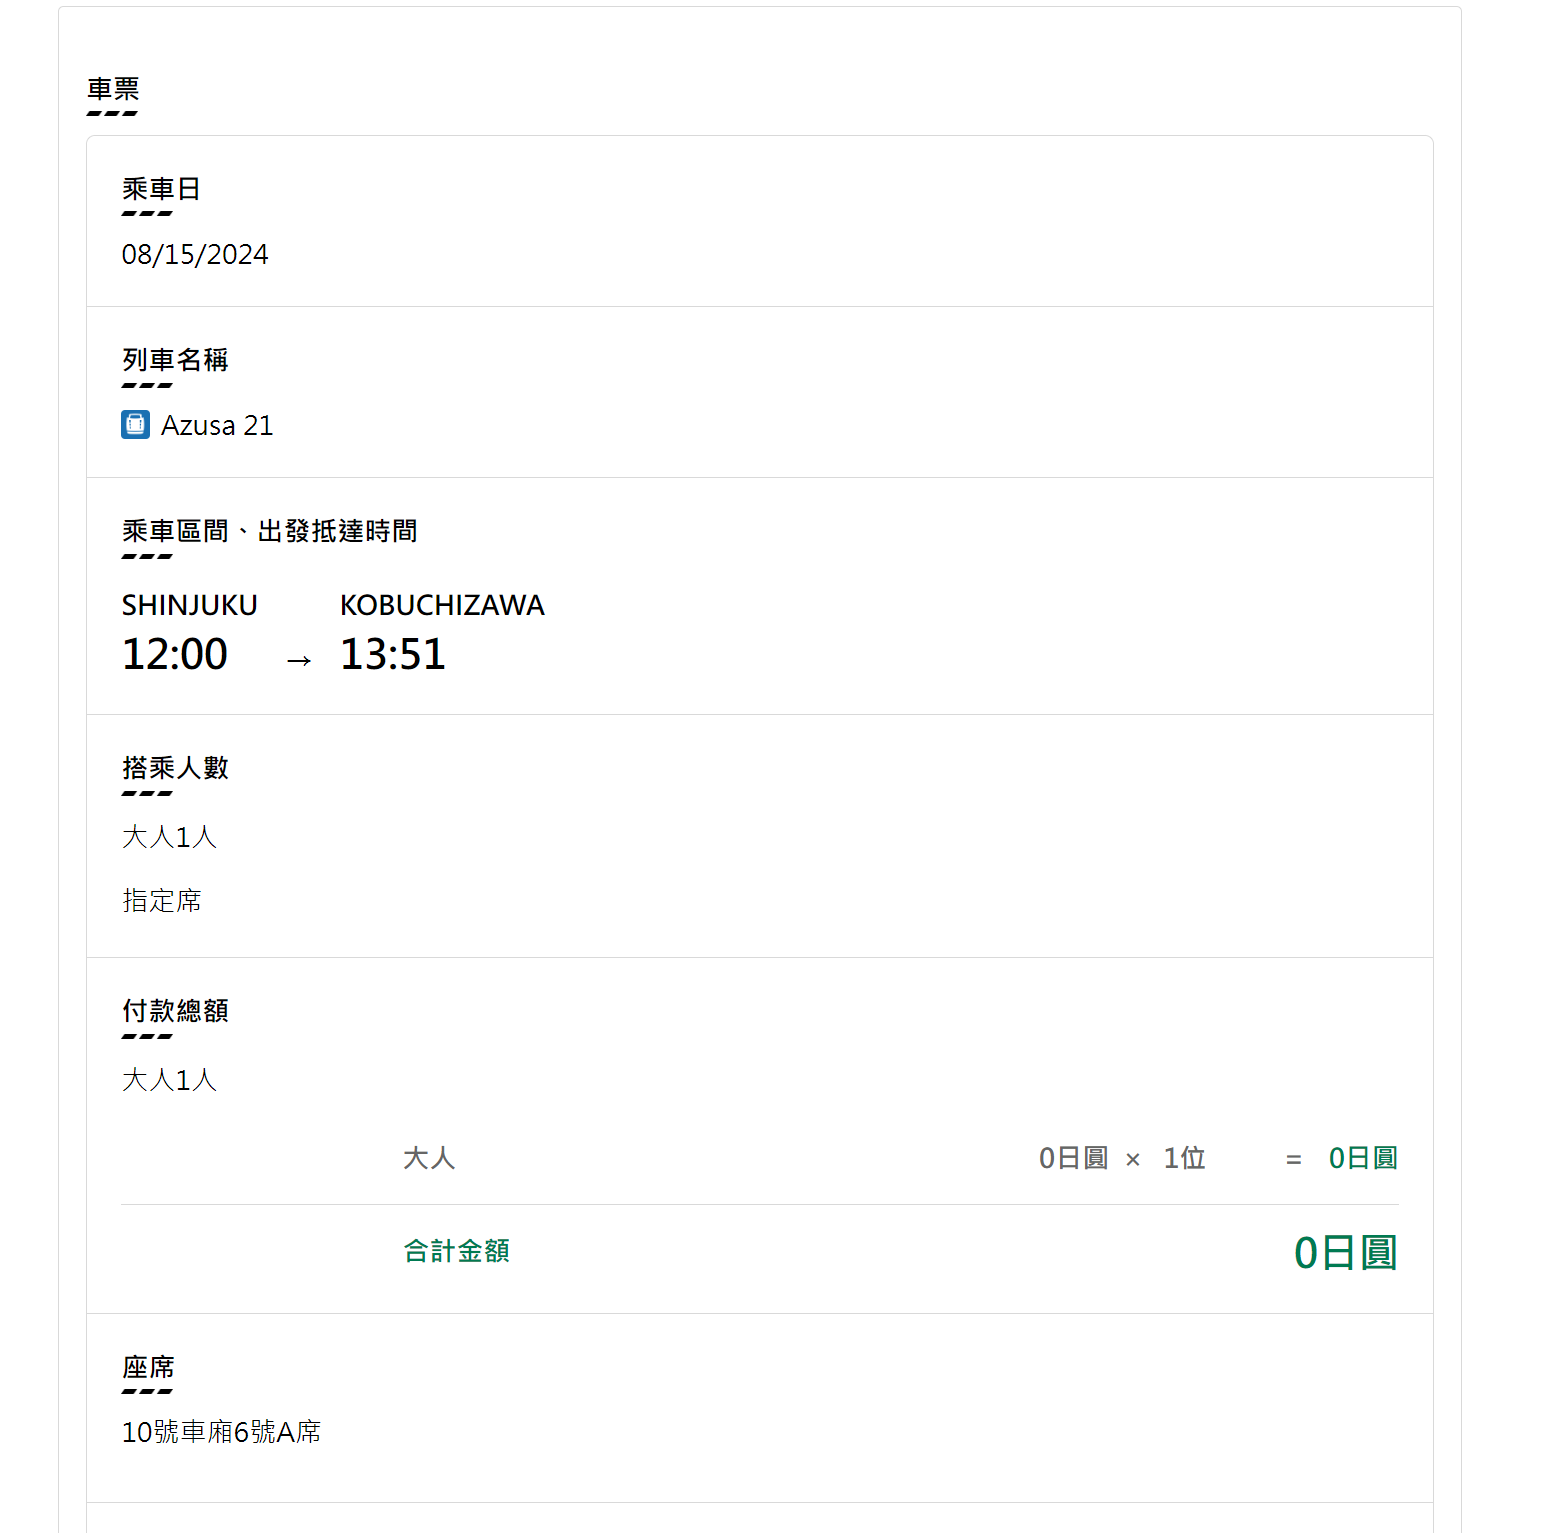Click the blue train icon beside Azusa 21

click(135, 425)
